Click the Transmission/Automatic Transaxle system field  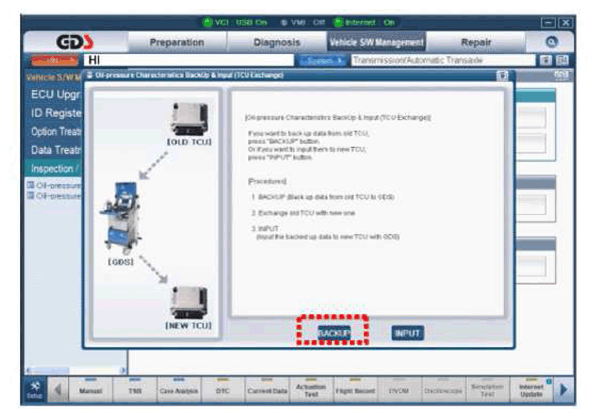442,60
